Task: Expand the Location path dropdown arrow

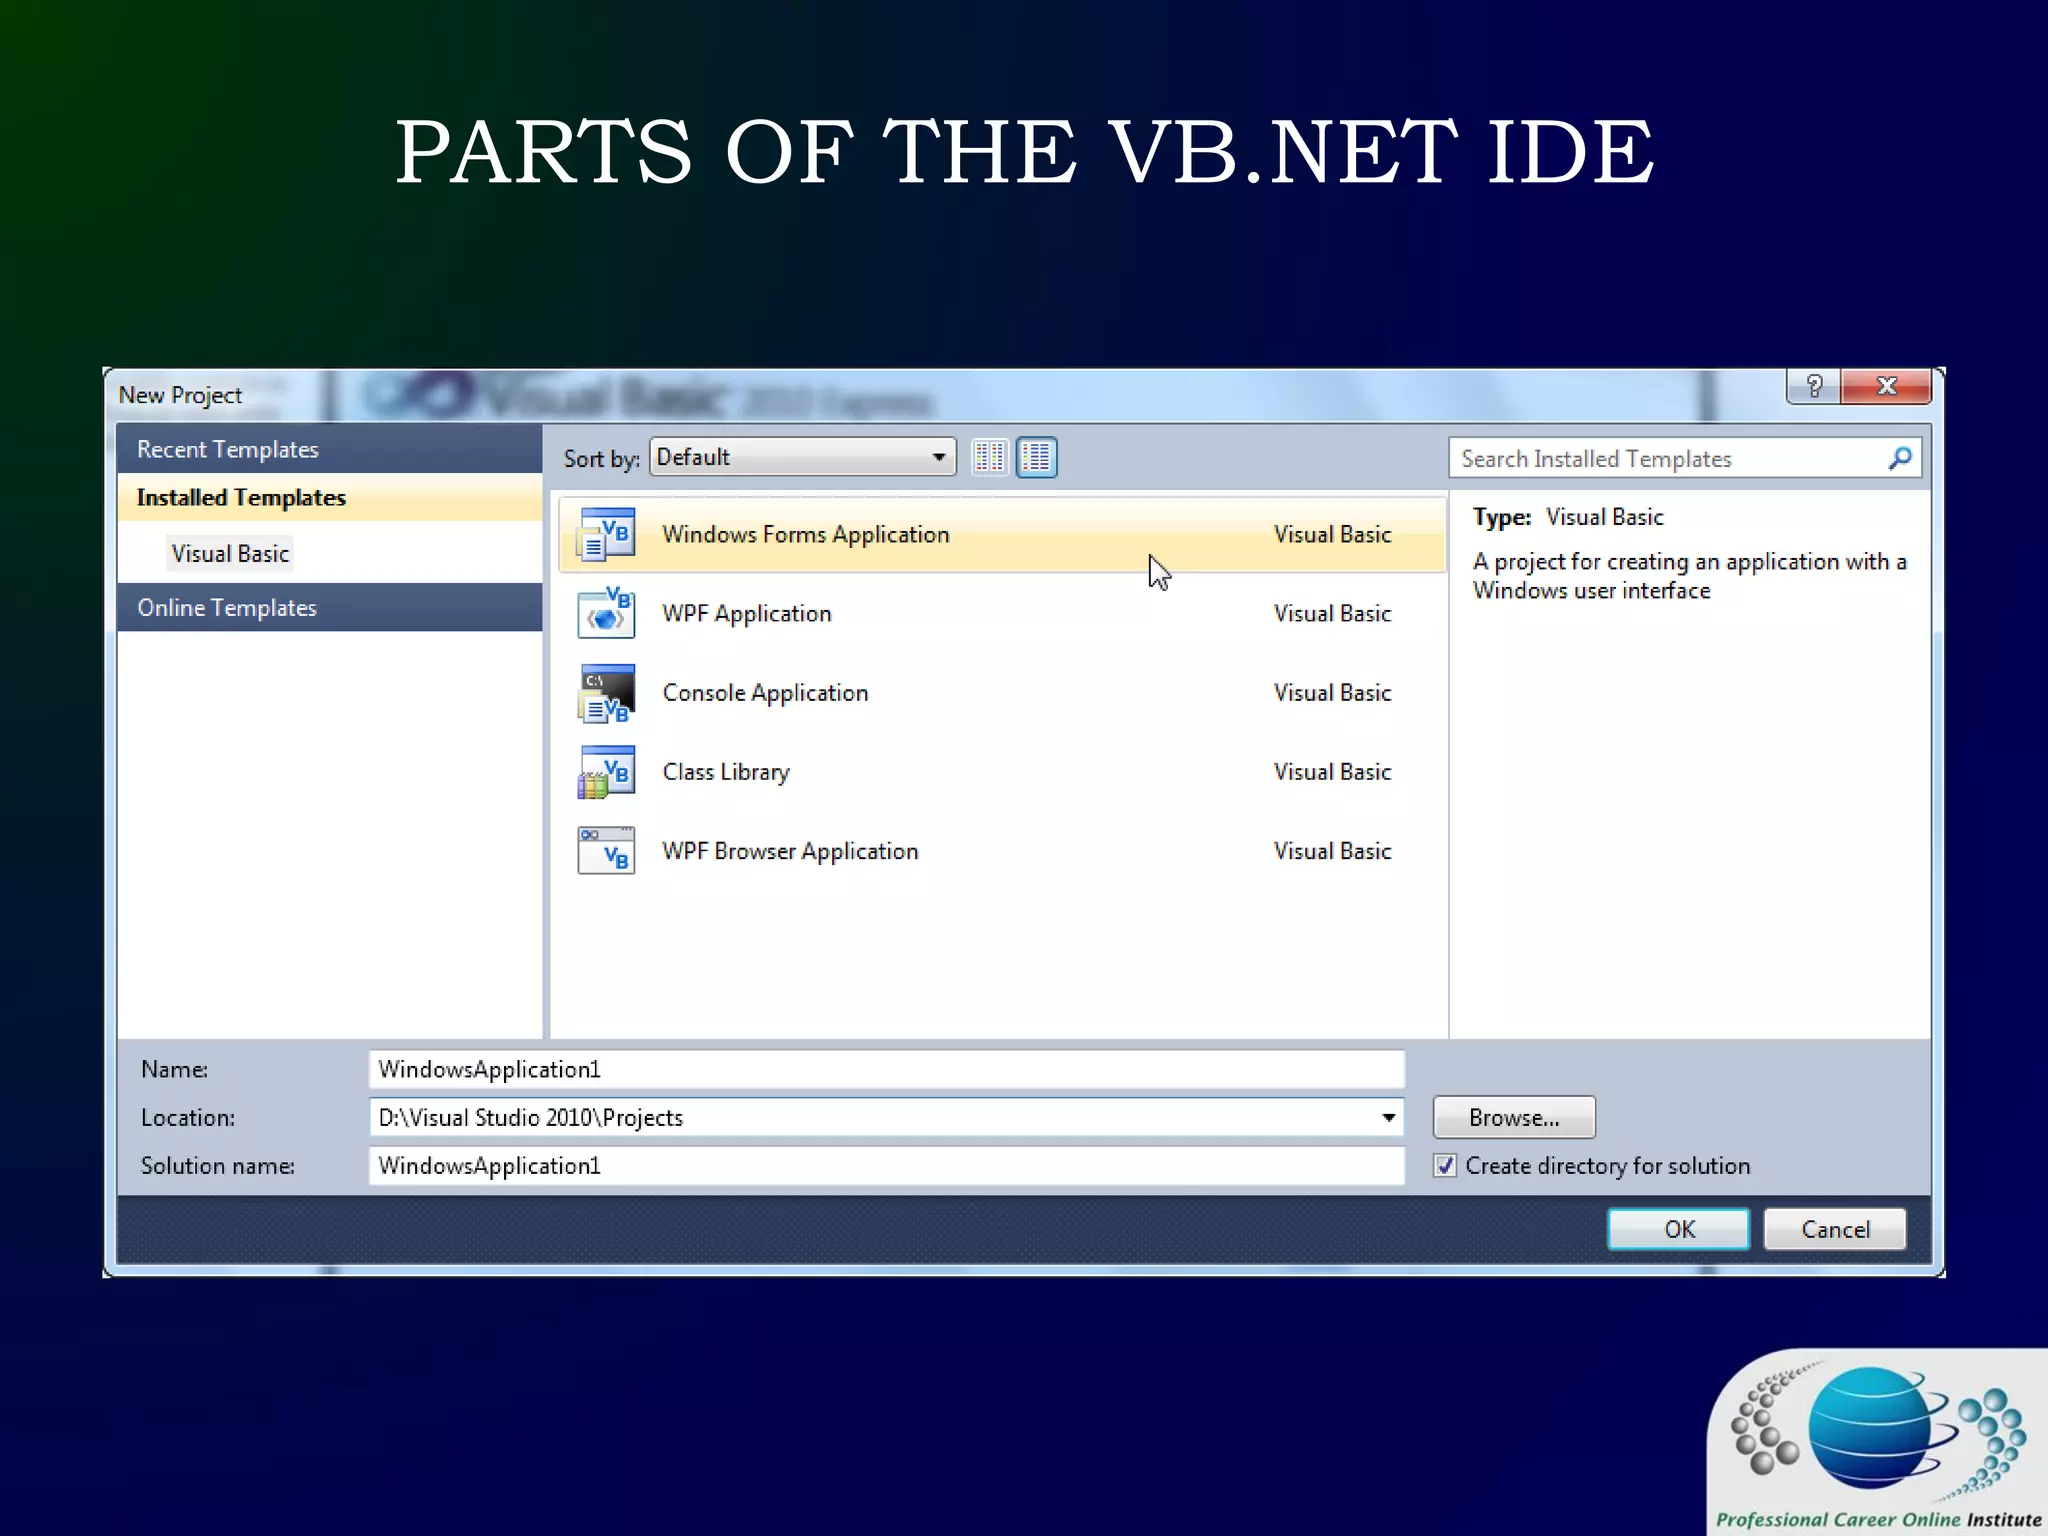Action: [1388, 1117]
